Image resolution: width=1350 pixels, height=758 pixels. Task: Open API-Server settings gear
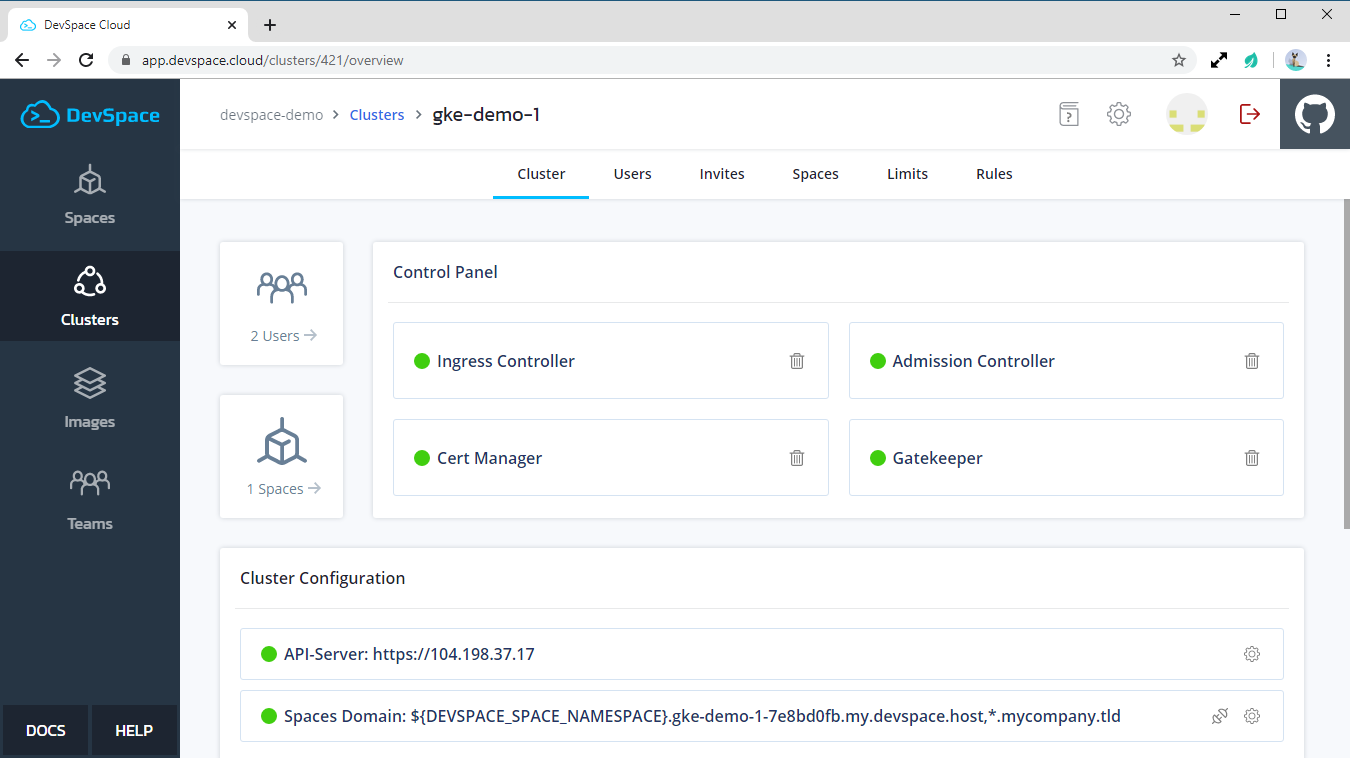pos(1252,654)
